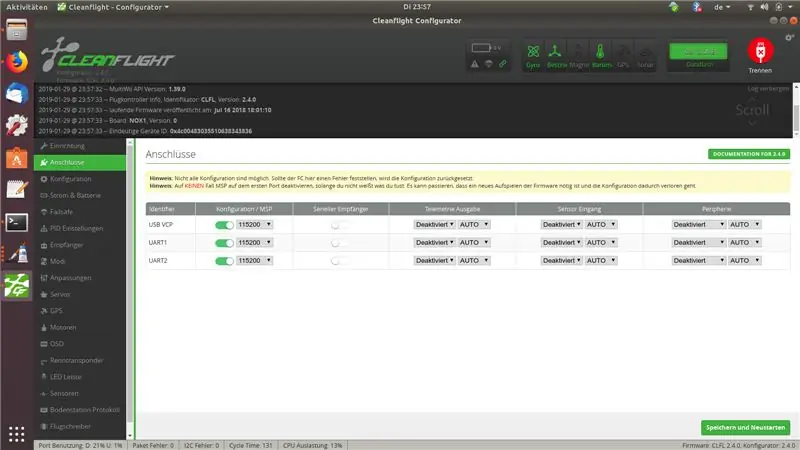Open Firefox from the dock
Image resolution: width=800 pixels, height=450 pixels.
16,62
